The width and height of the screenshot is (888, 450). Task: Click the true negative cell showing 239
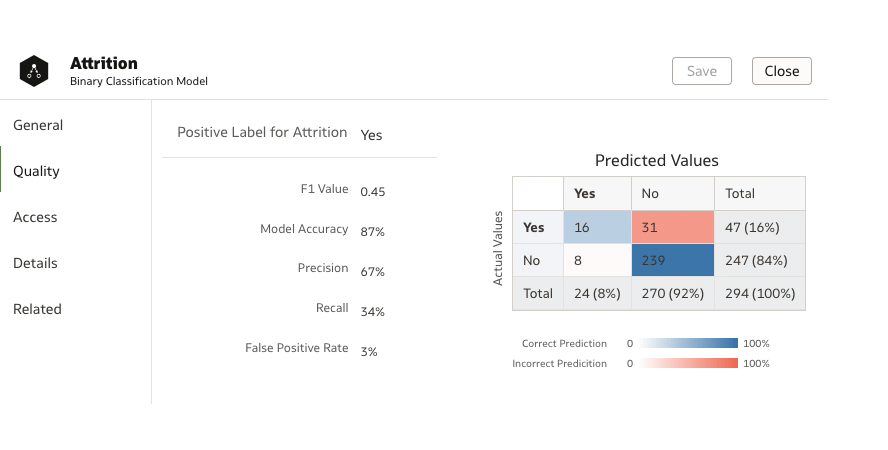672,260
